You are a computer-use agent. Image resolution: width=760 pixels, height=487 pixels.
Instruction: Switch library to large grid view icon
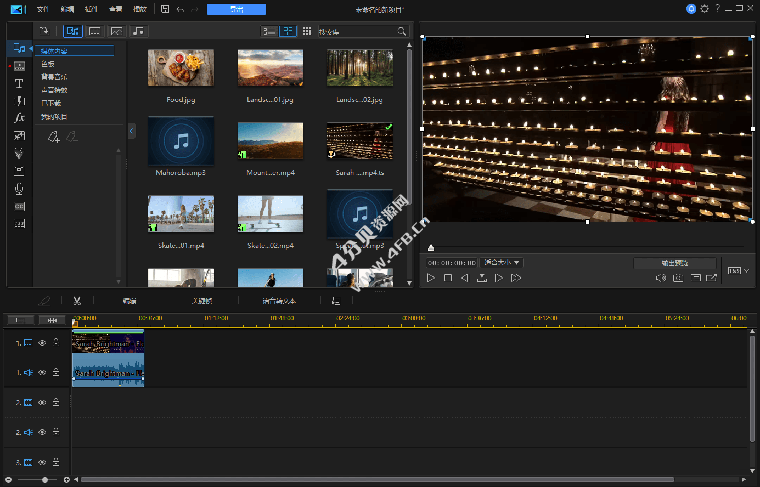[288, 31]
